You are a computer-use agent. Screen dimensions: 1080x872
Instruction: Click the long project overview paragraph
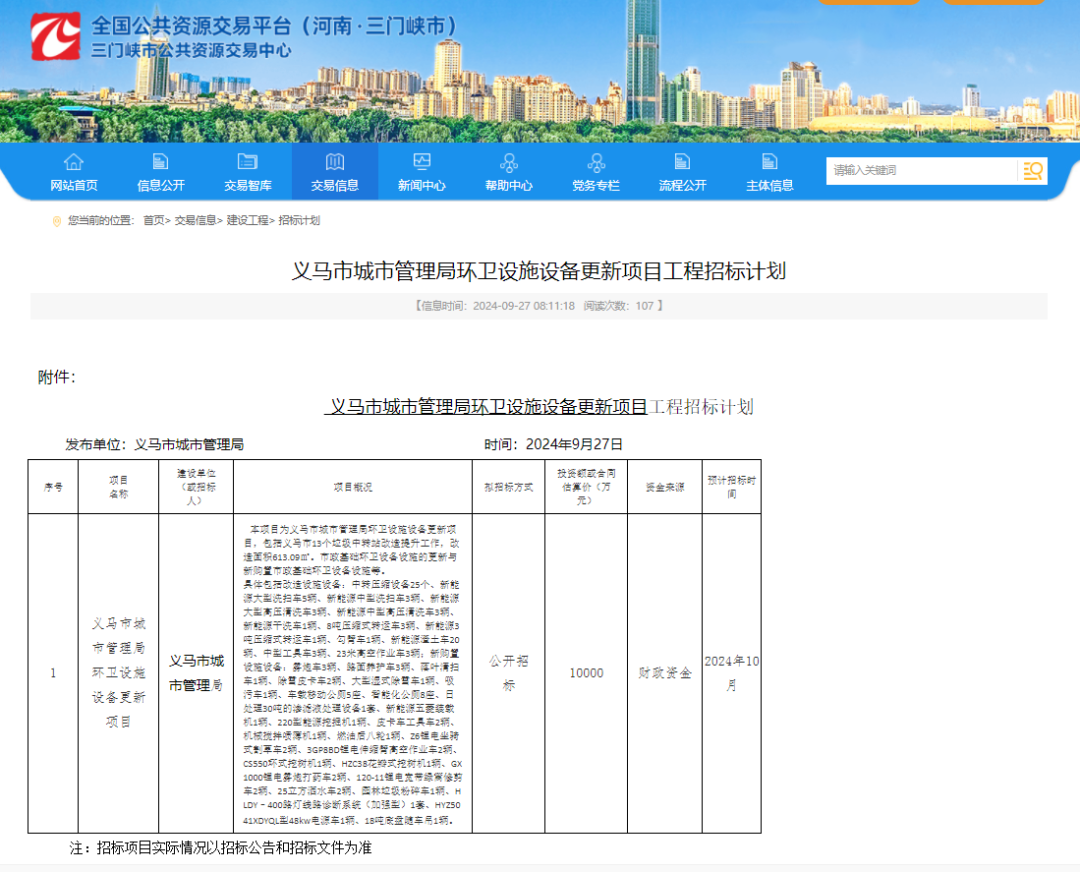pos(352,674)
